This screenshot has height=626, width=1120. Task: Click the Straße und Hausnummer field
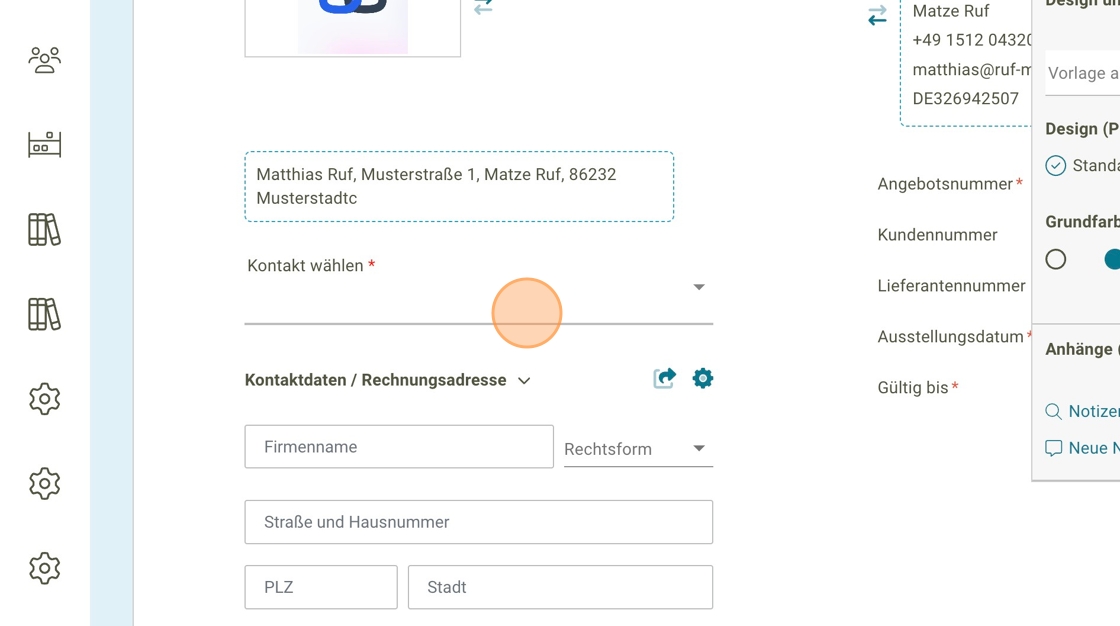(478, 522)
